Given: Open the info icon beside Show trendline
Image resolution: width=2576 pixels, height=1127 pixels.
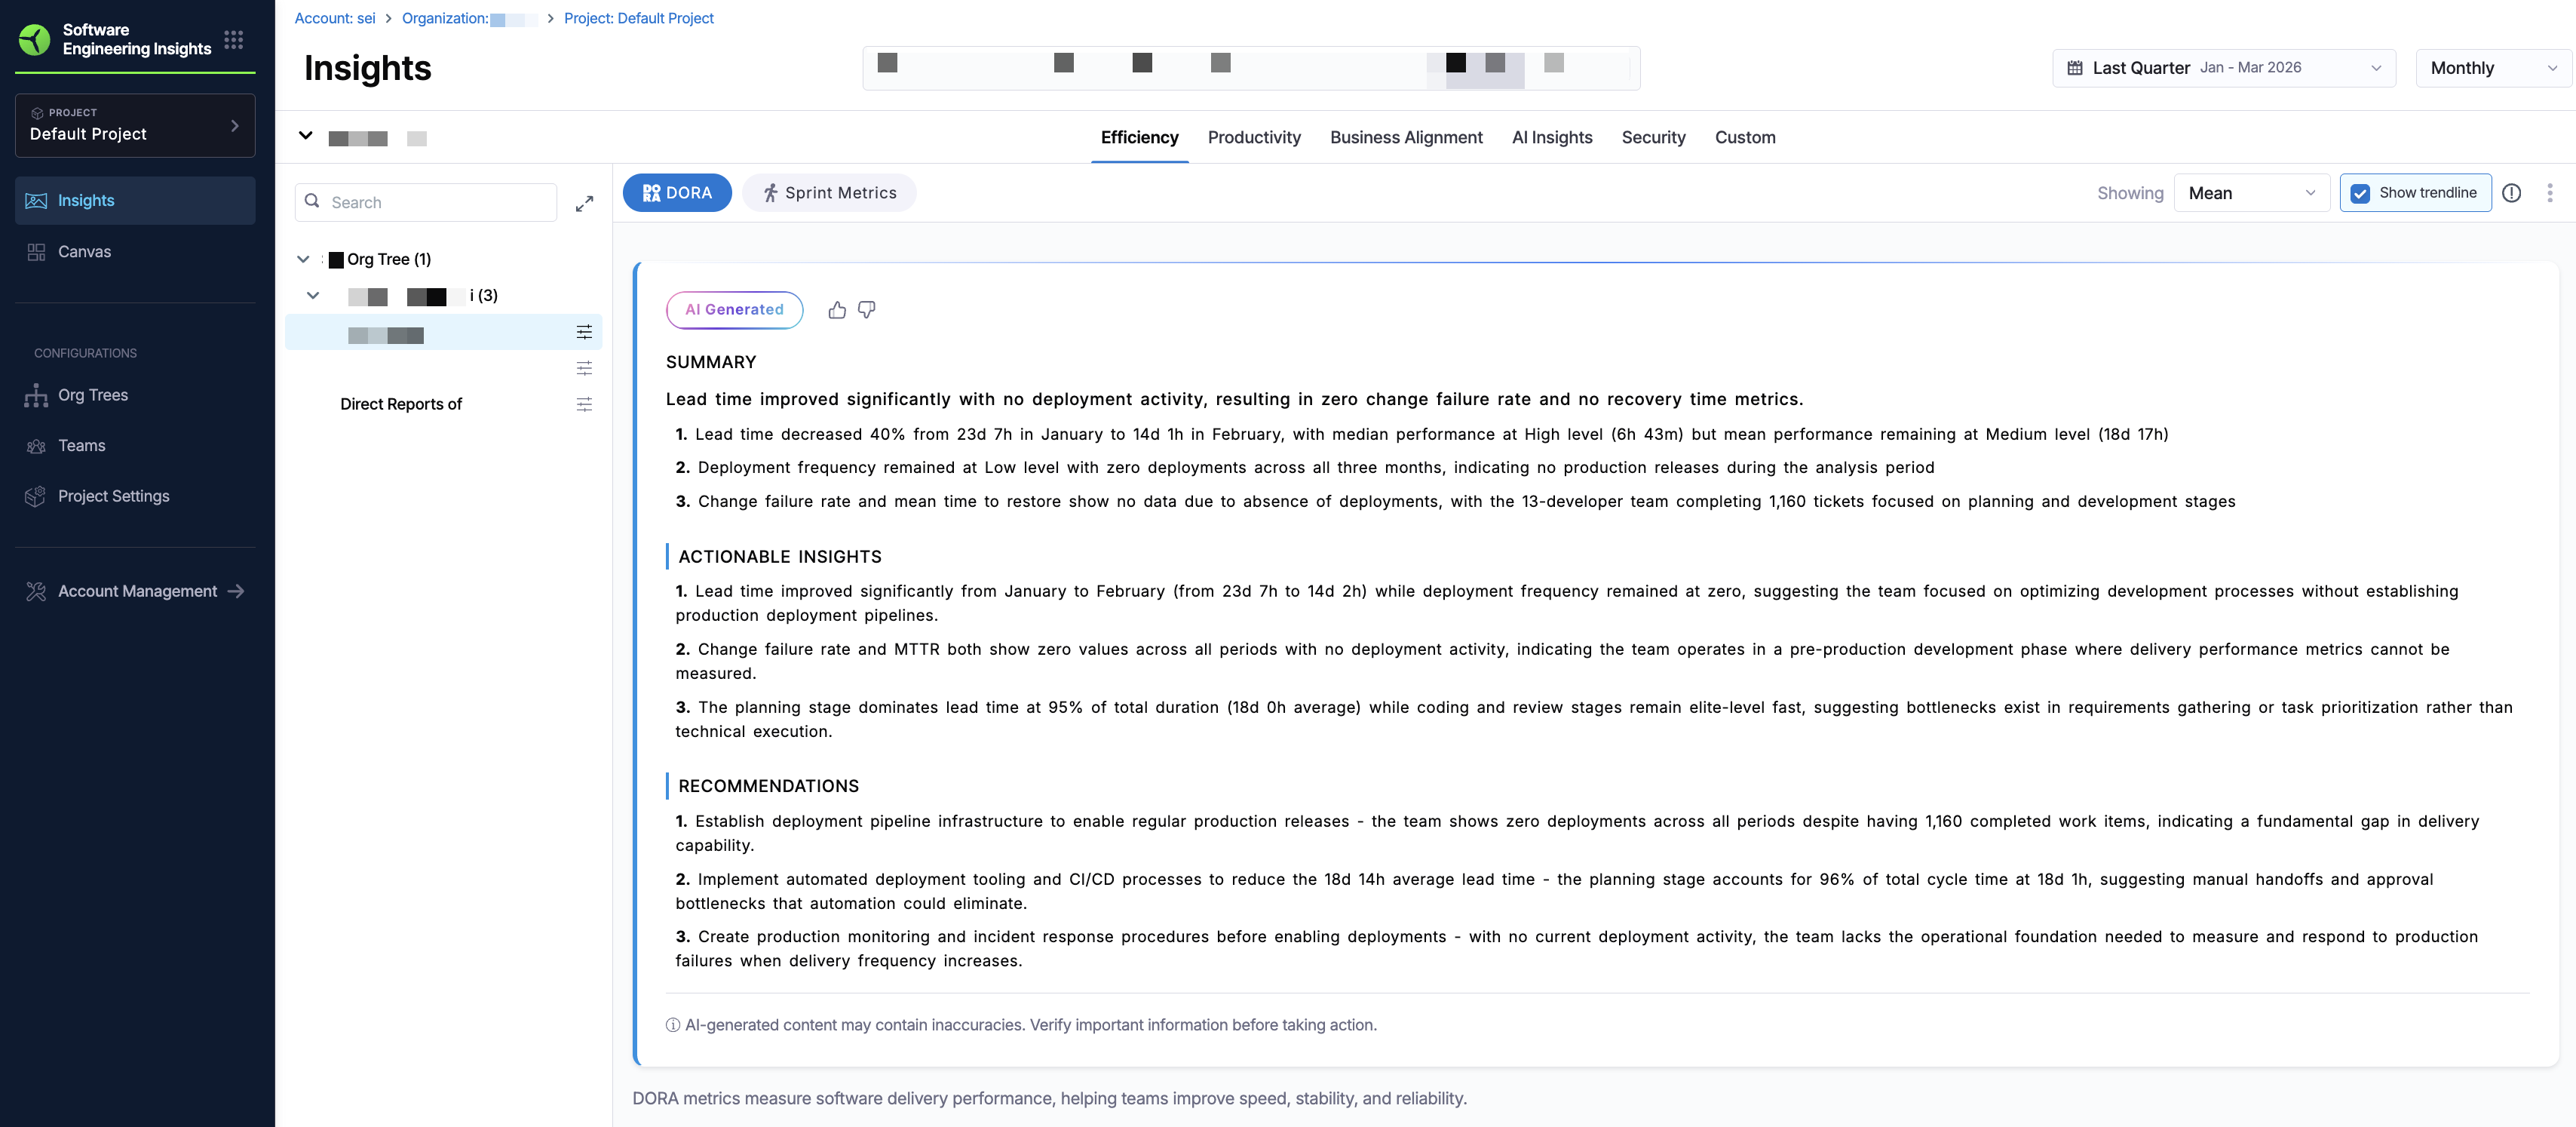Looking at the screenshot, I should click(2512, 193).
